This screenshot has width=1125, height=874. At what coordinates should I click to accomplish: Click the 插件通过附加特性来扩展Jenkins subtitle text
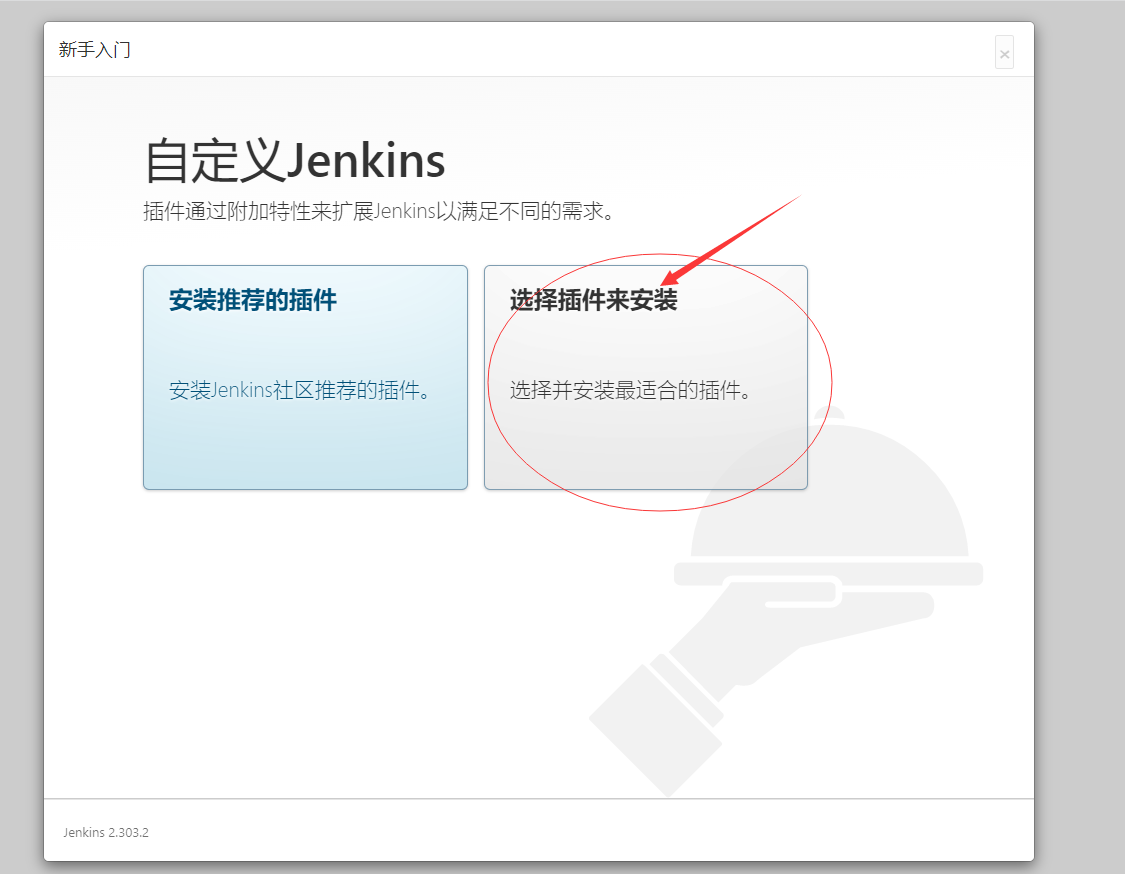coord(378,212)
